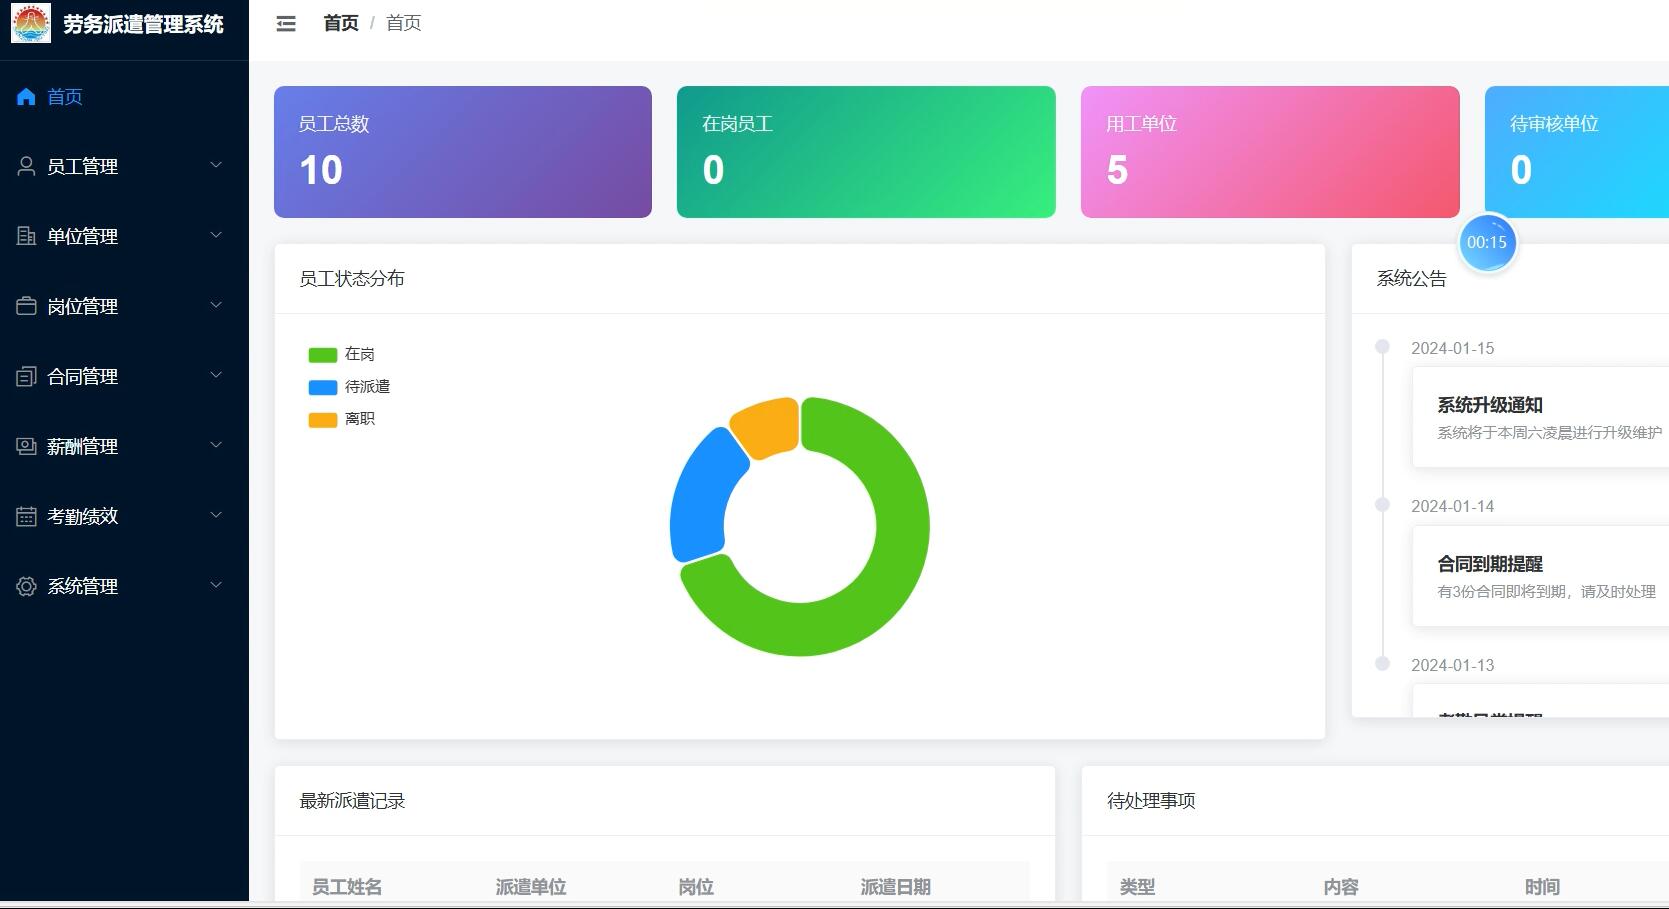
Task: Click the money icon for 薪酬管理
Action: pos(26,446)
